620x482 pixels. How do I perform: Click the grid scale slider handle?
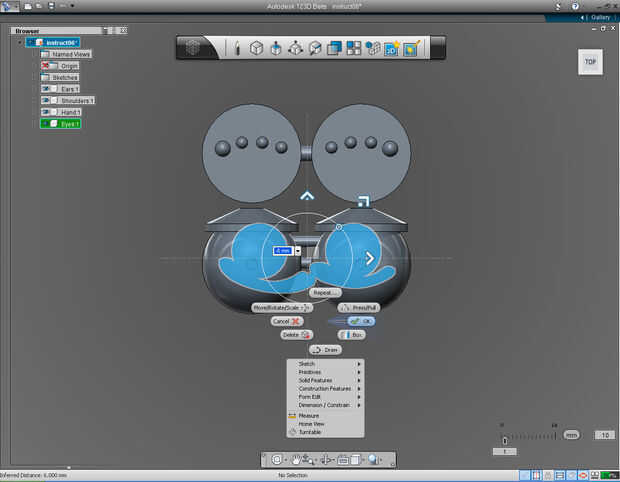[x=505, y=440]
